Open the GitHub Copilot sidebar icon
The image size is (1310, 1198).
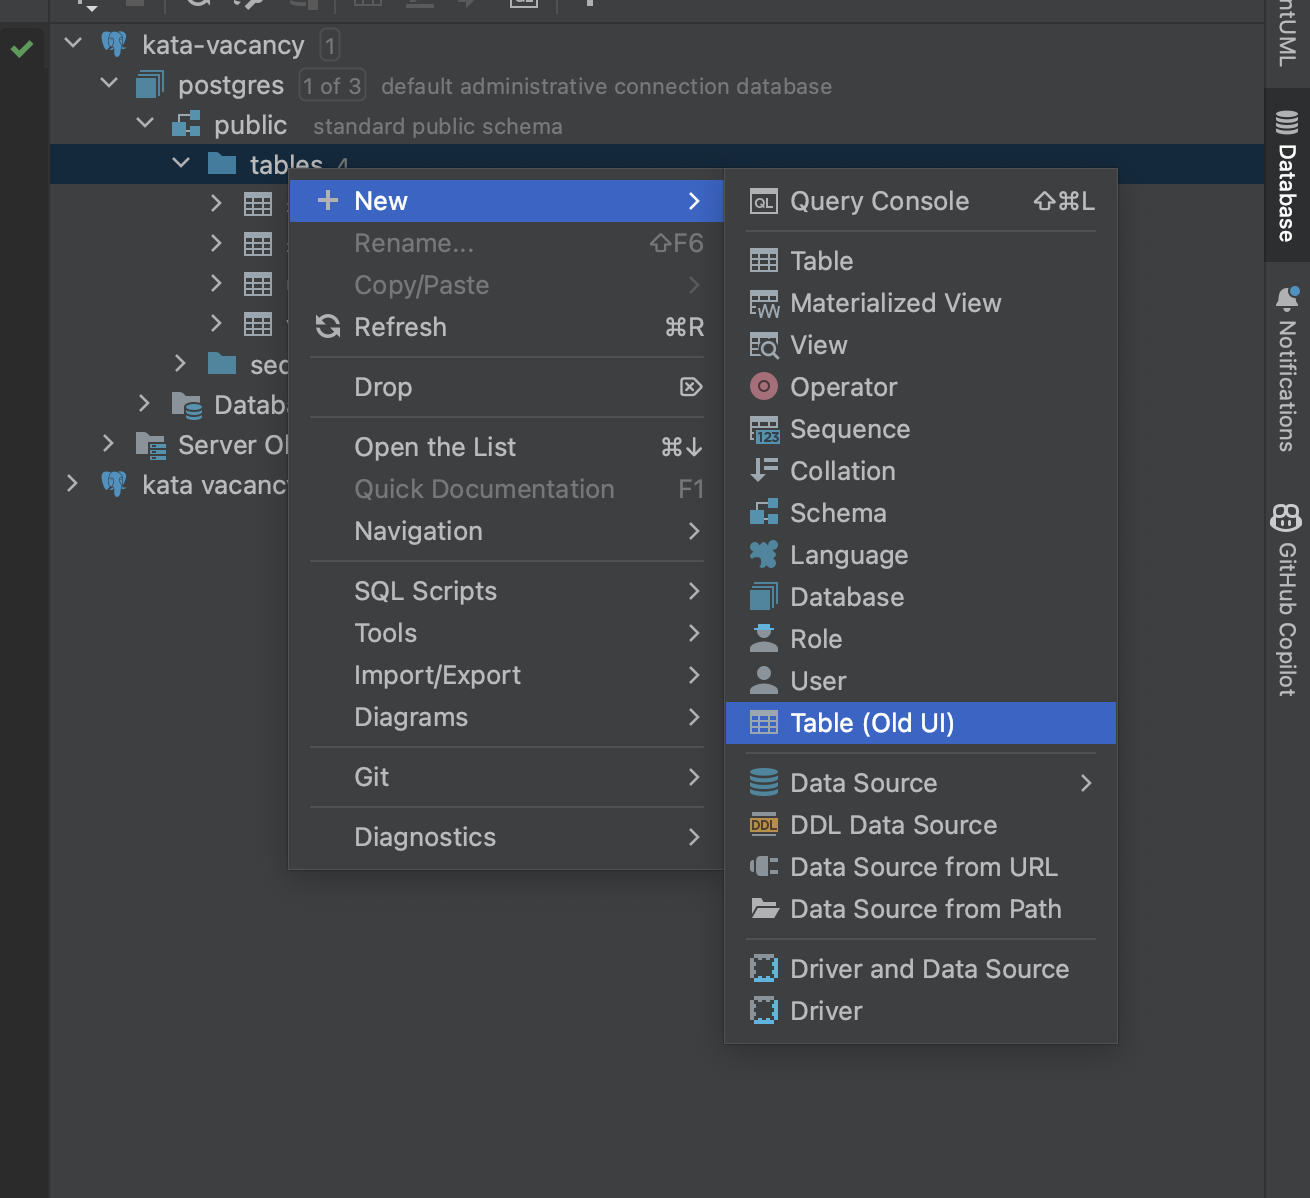coord(1286,517)
